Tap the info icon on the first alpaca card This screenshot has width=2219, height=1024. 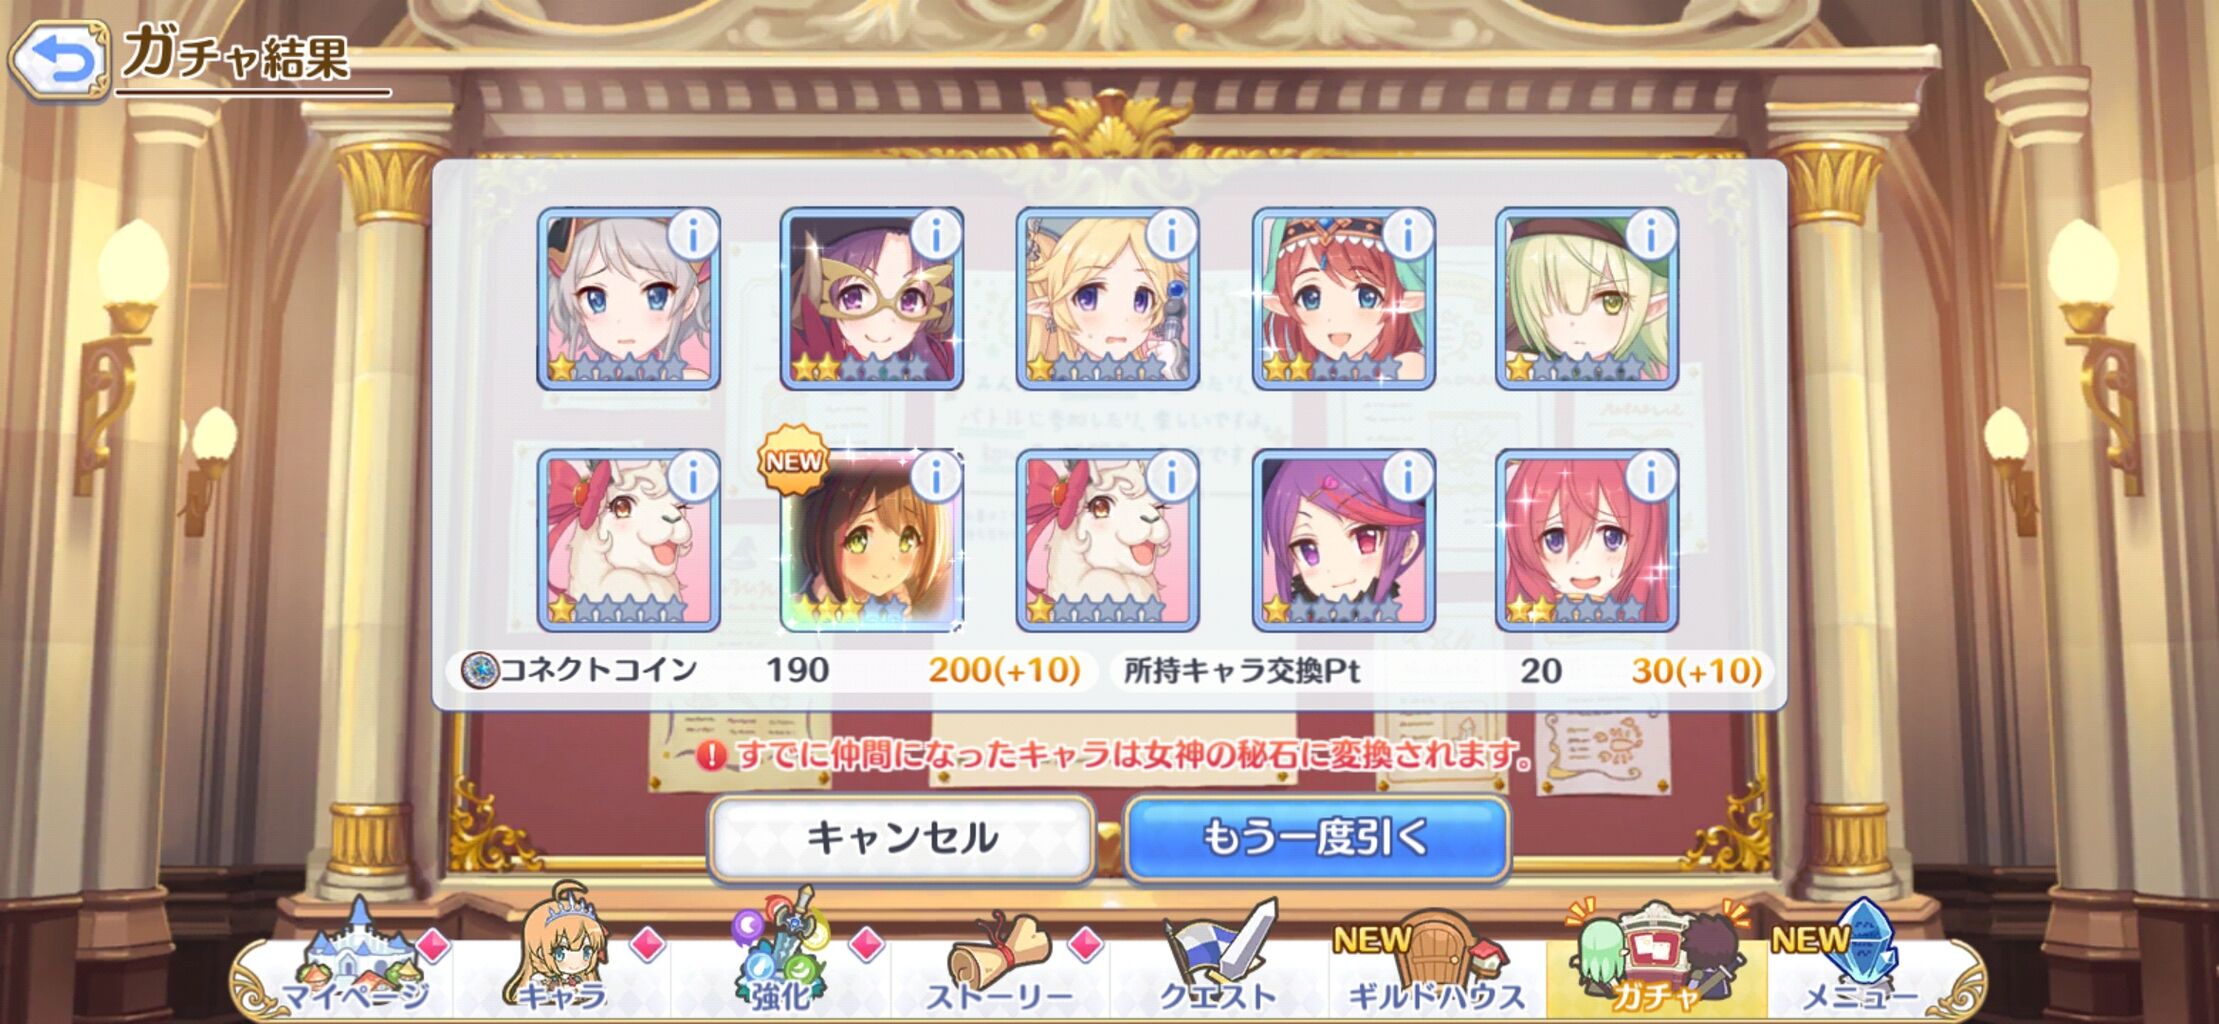coord(694,476)
